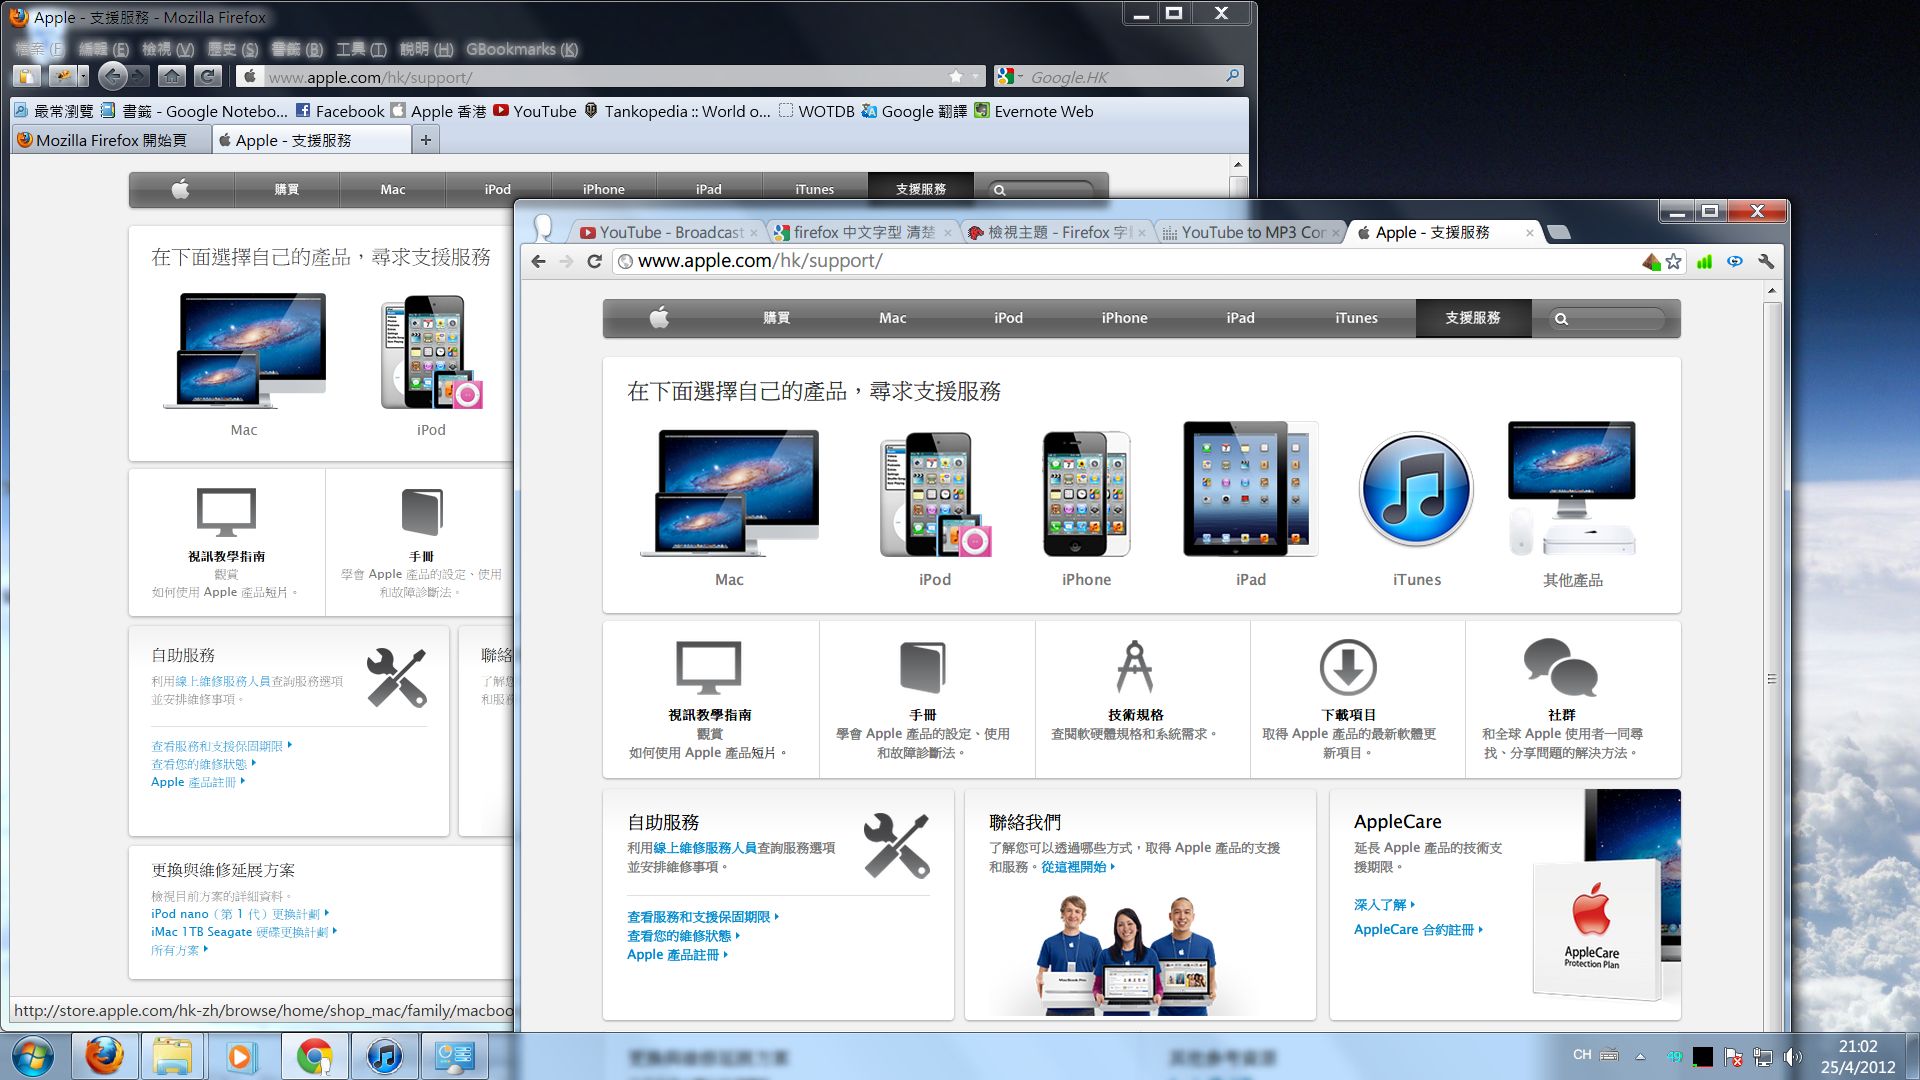Click Chrome page vertical scrollbar handle
The width and height of the screenshot is (1920, 1080).
coord(1771,678)
